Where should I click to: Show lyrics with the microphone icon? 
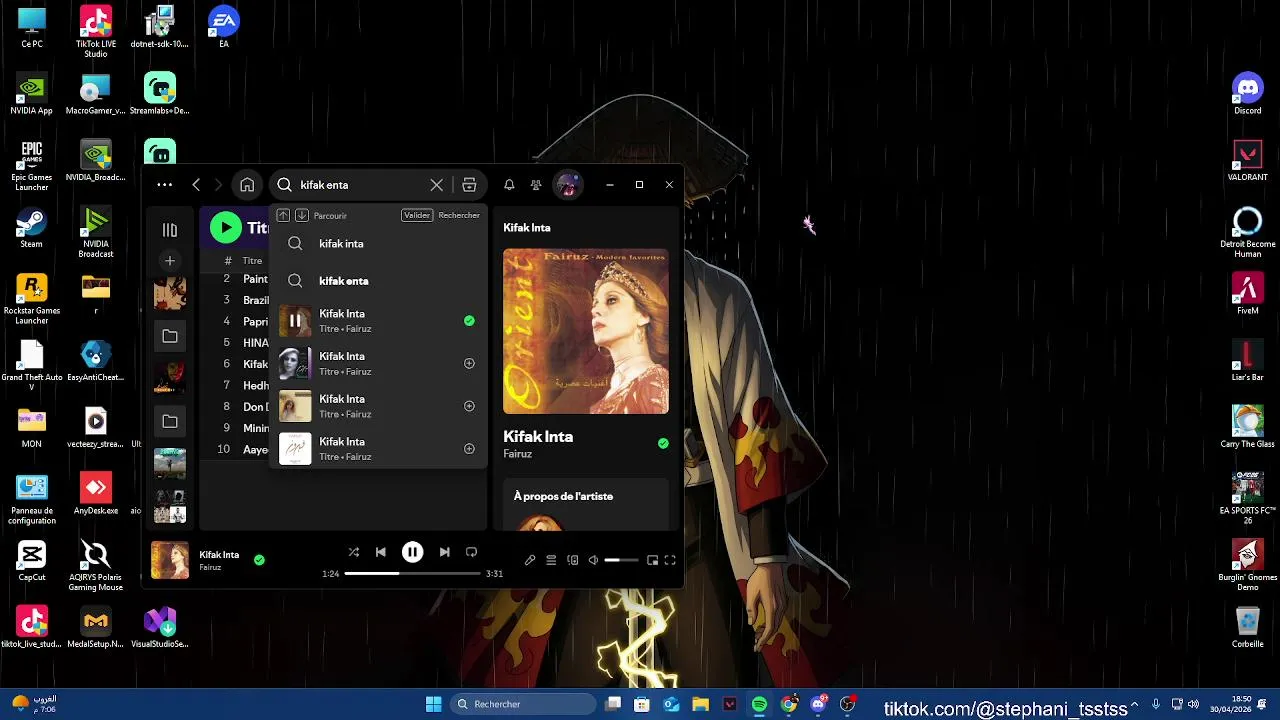pos(530,560)
